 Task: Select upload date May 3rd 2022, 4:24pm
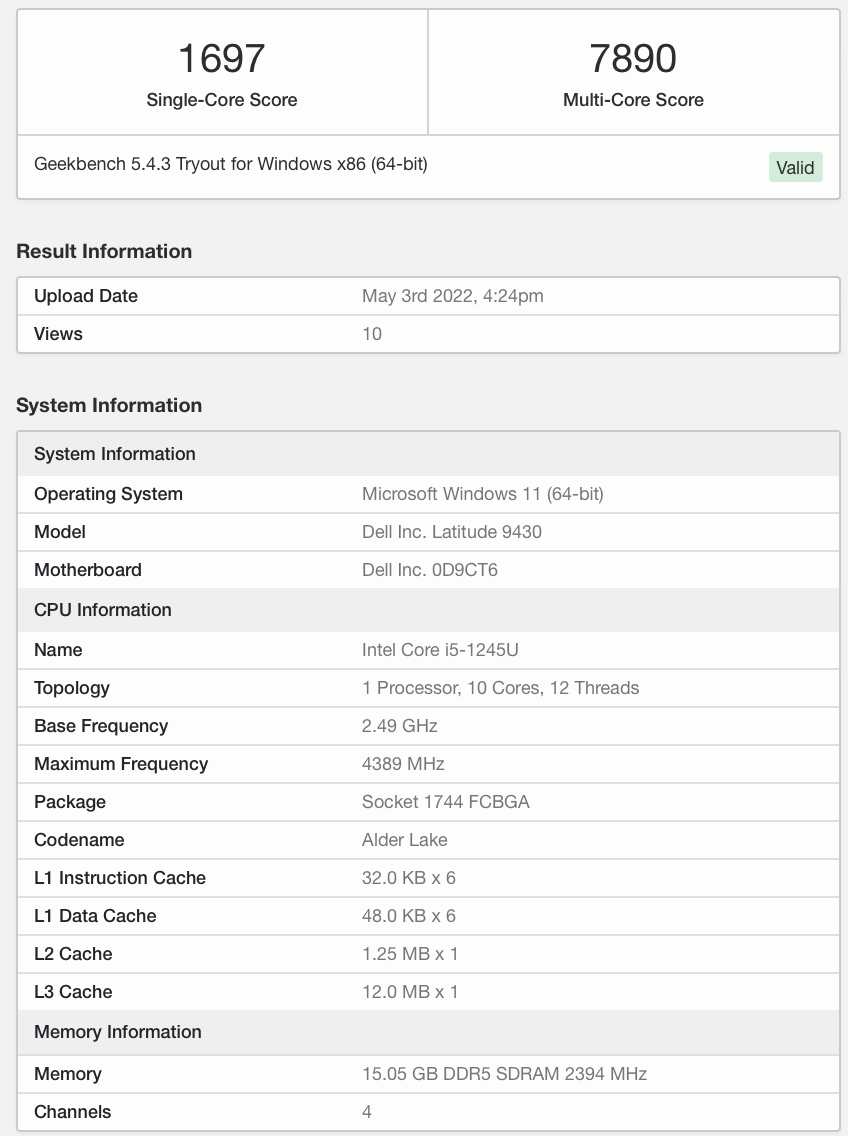(x=452, y=296)
